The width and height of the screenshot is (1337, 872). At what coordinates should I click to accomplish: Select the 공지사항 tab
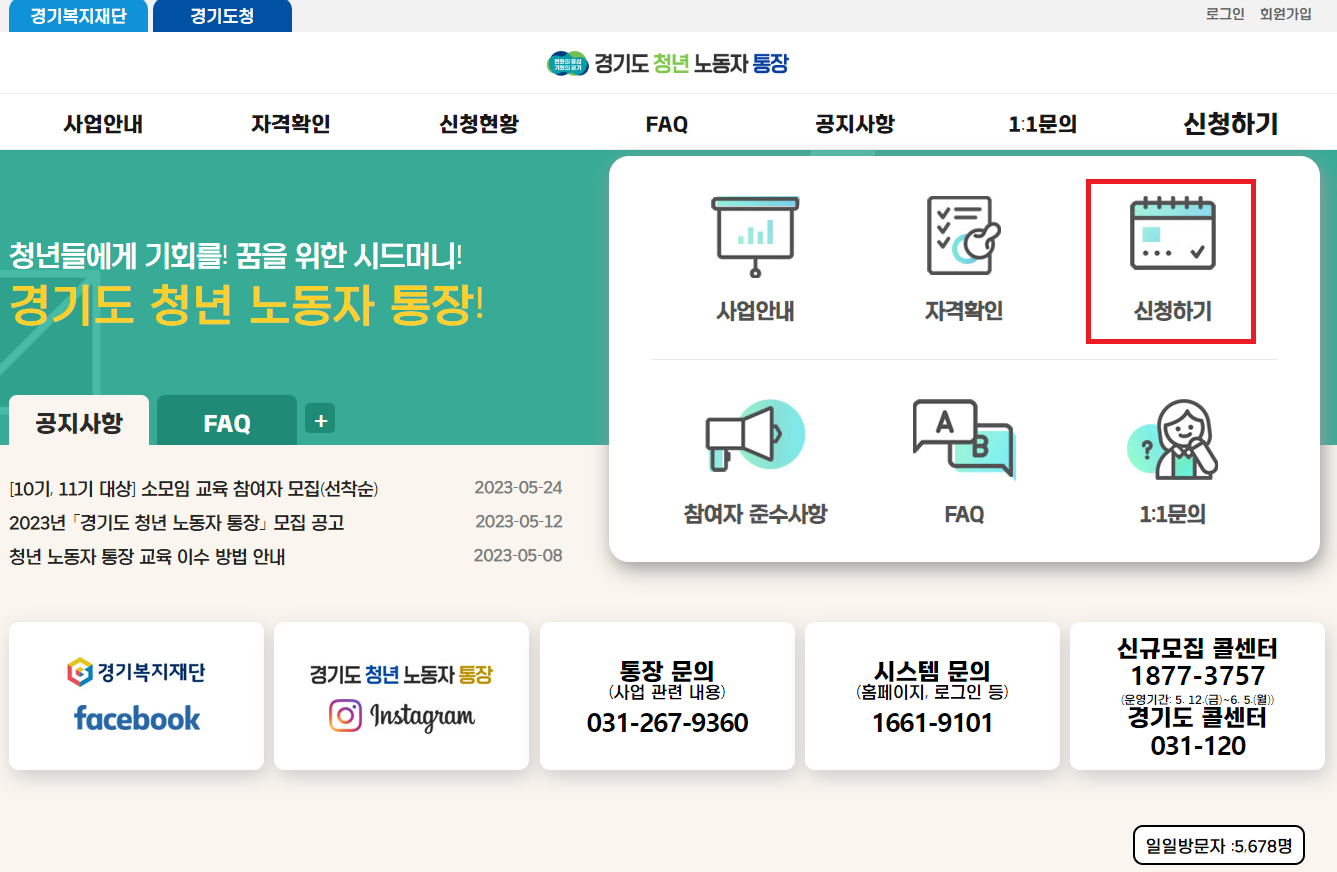tap(78, 422)
